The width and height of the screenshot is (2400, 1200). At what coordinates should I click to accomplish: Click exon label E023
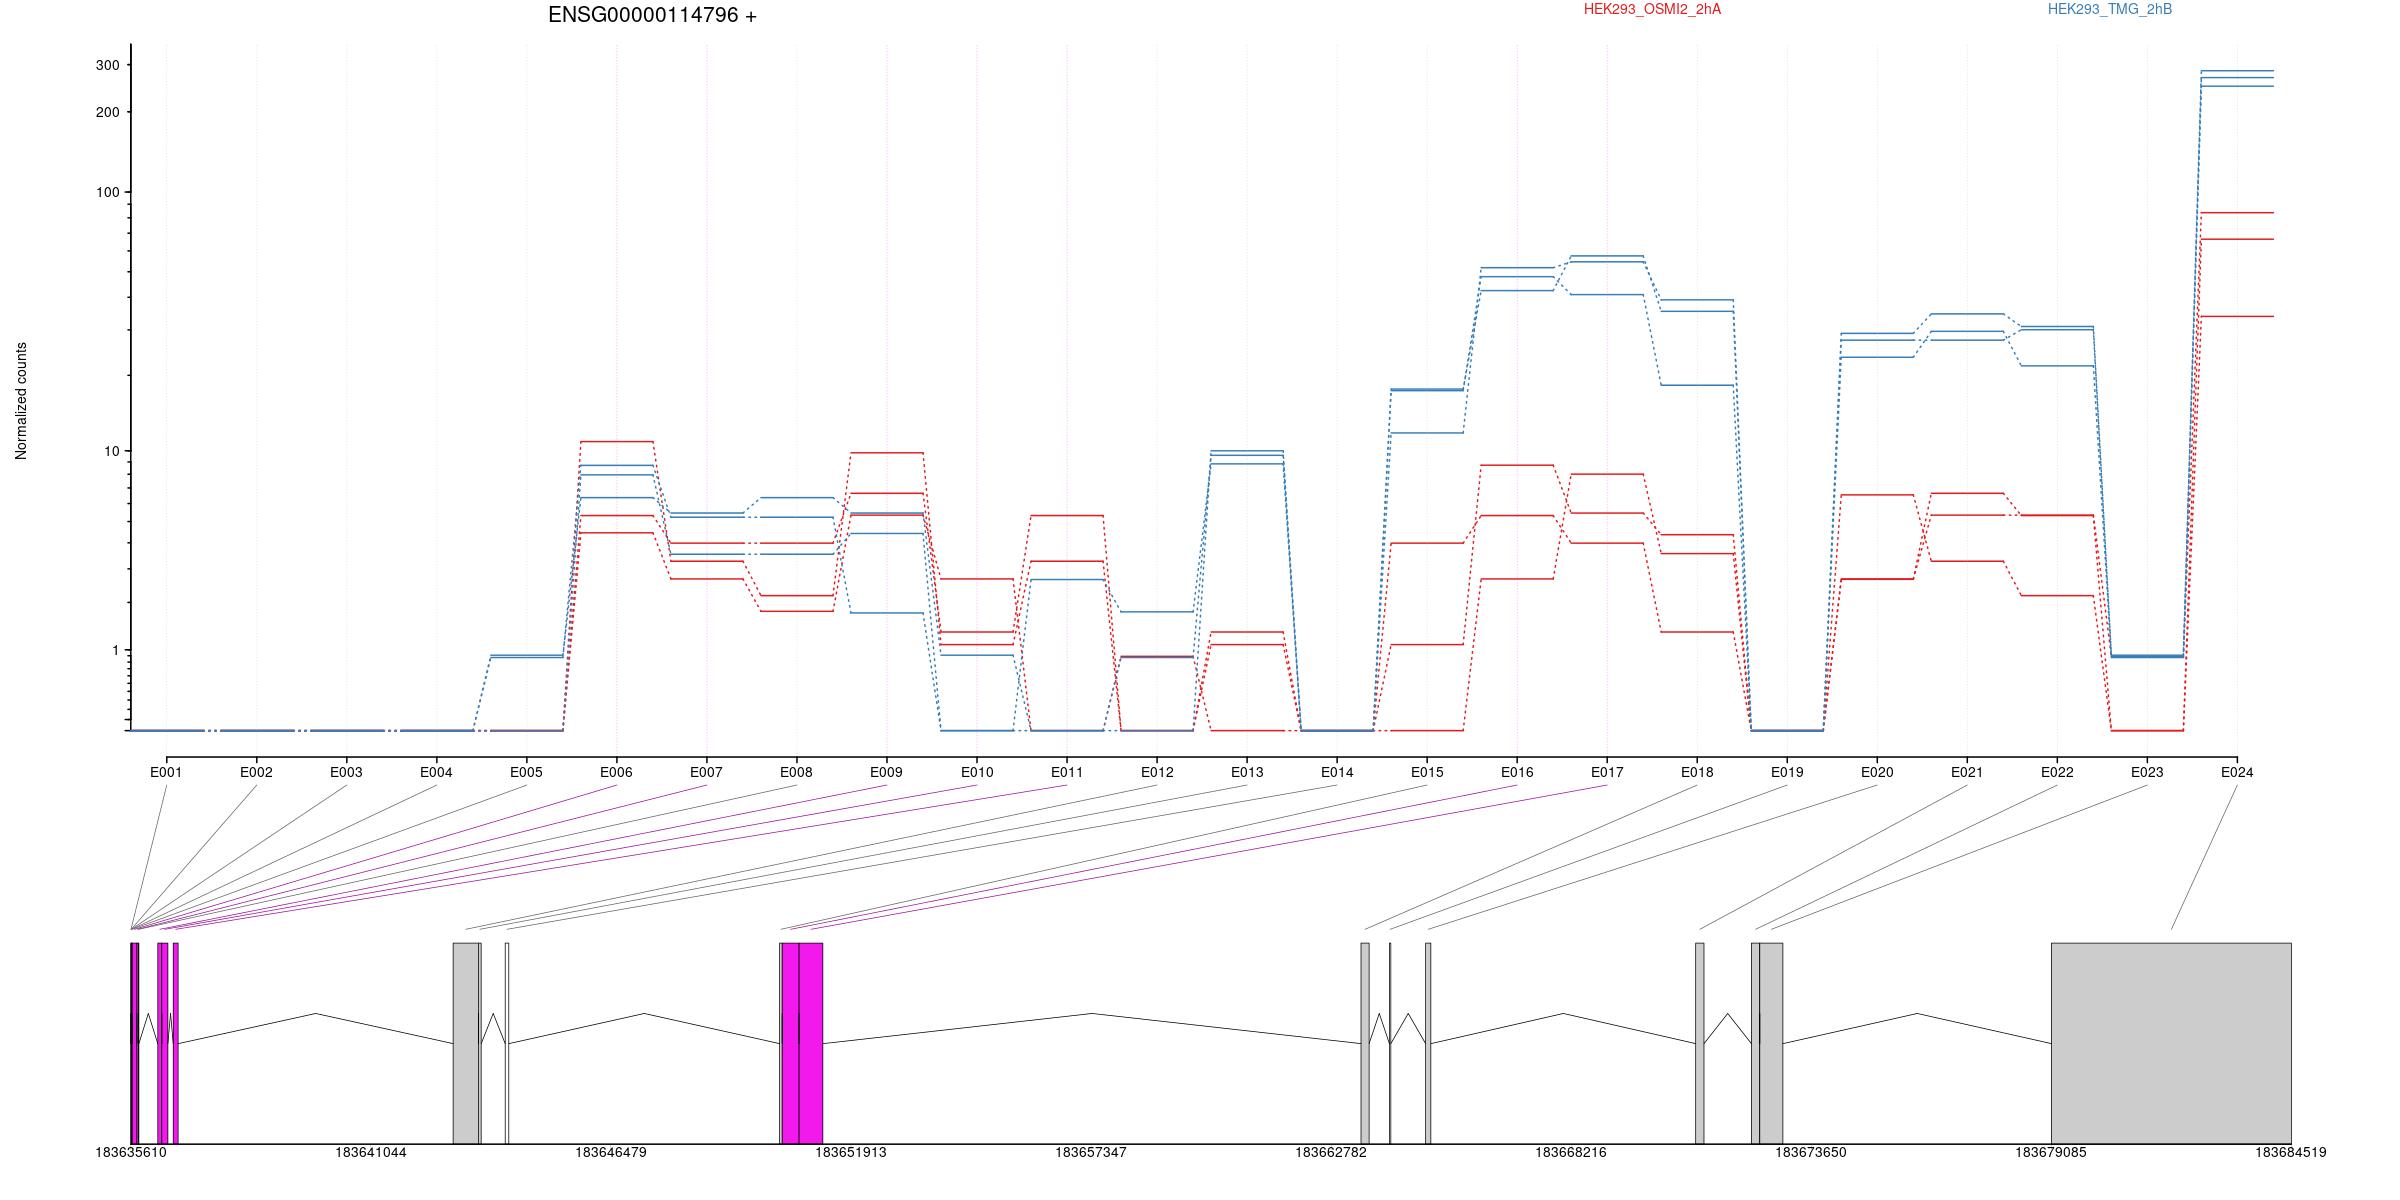click(2147, 772)
